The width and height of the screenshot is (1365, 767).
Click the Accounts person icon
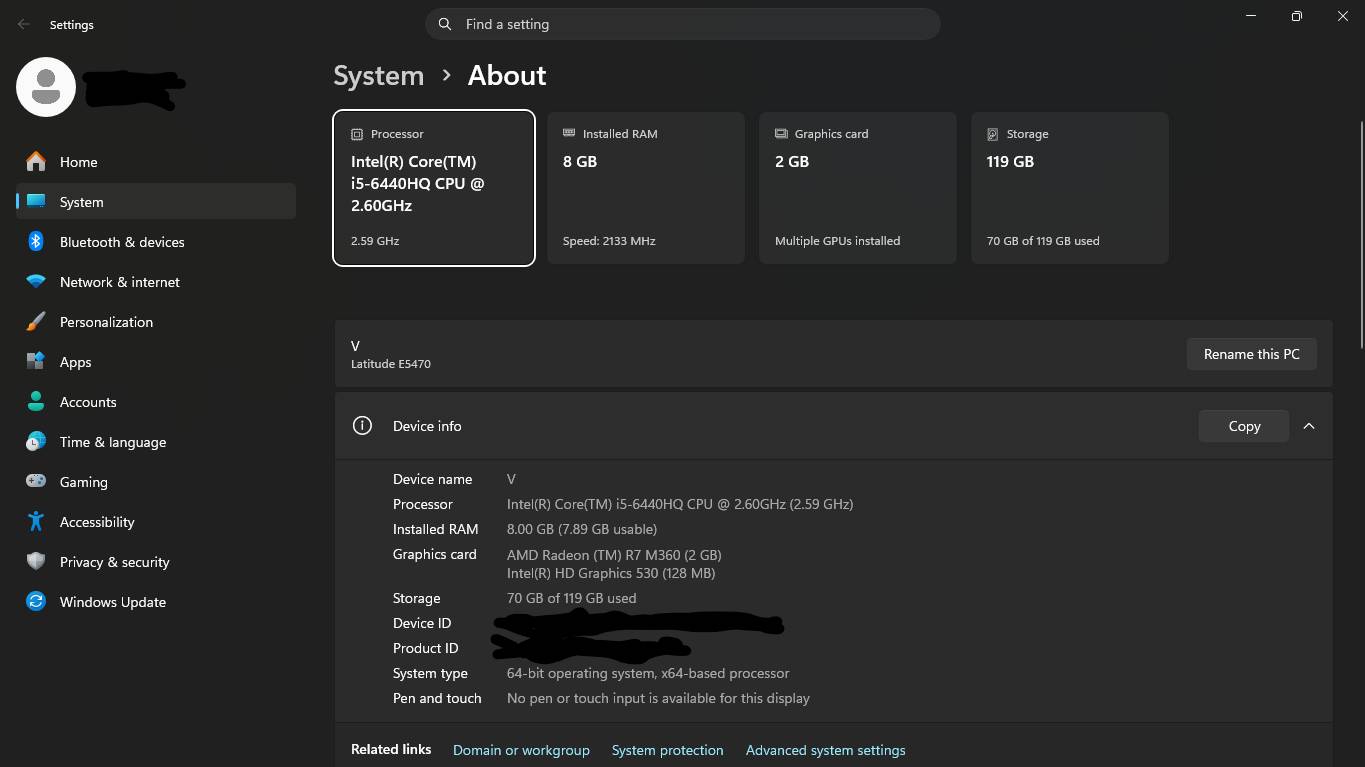(x=36, y=401)
